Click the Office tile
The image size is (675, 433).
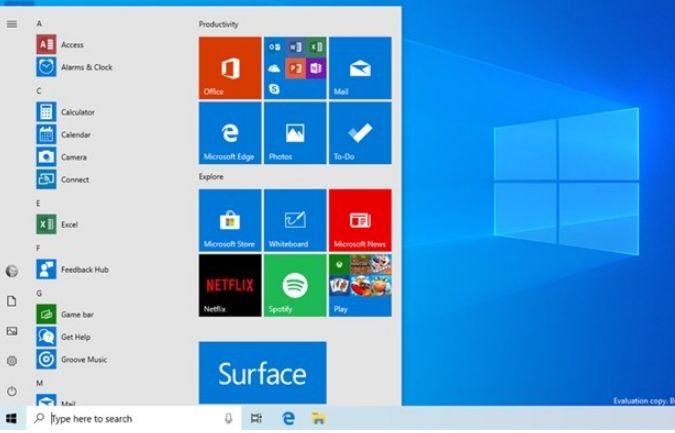(230, 68)
